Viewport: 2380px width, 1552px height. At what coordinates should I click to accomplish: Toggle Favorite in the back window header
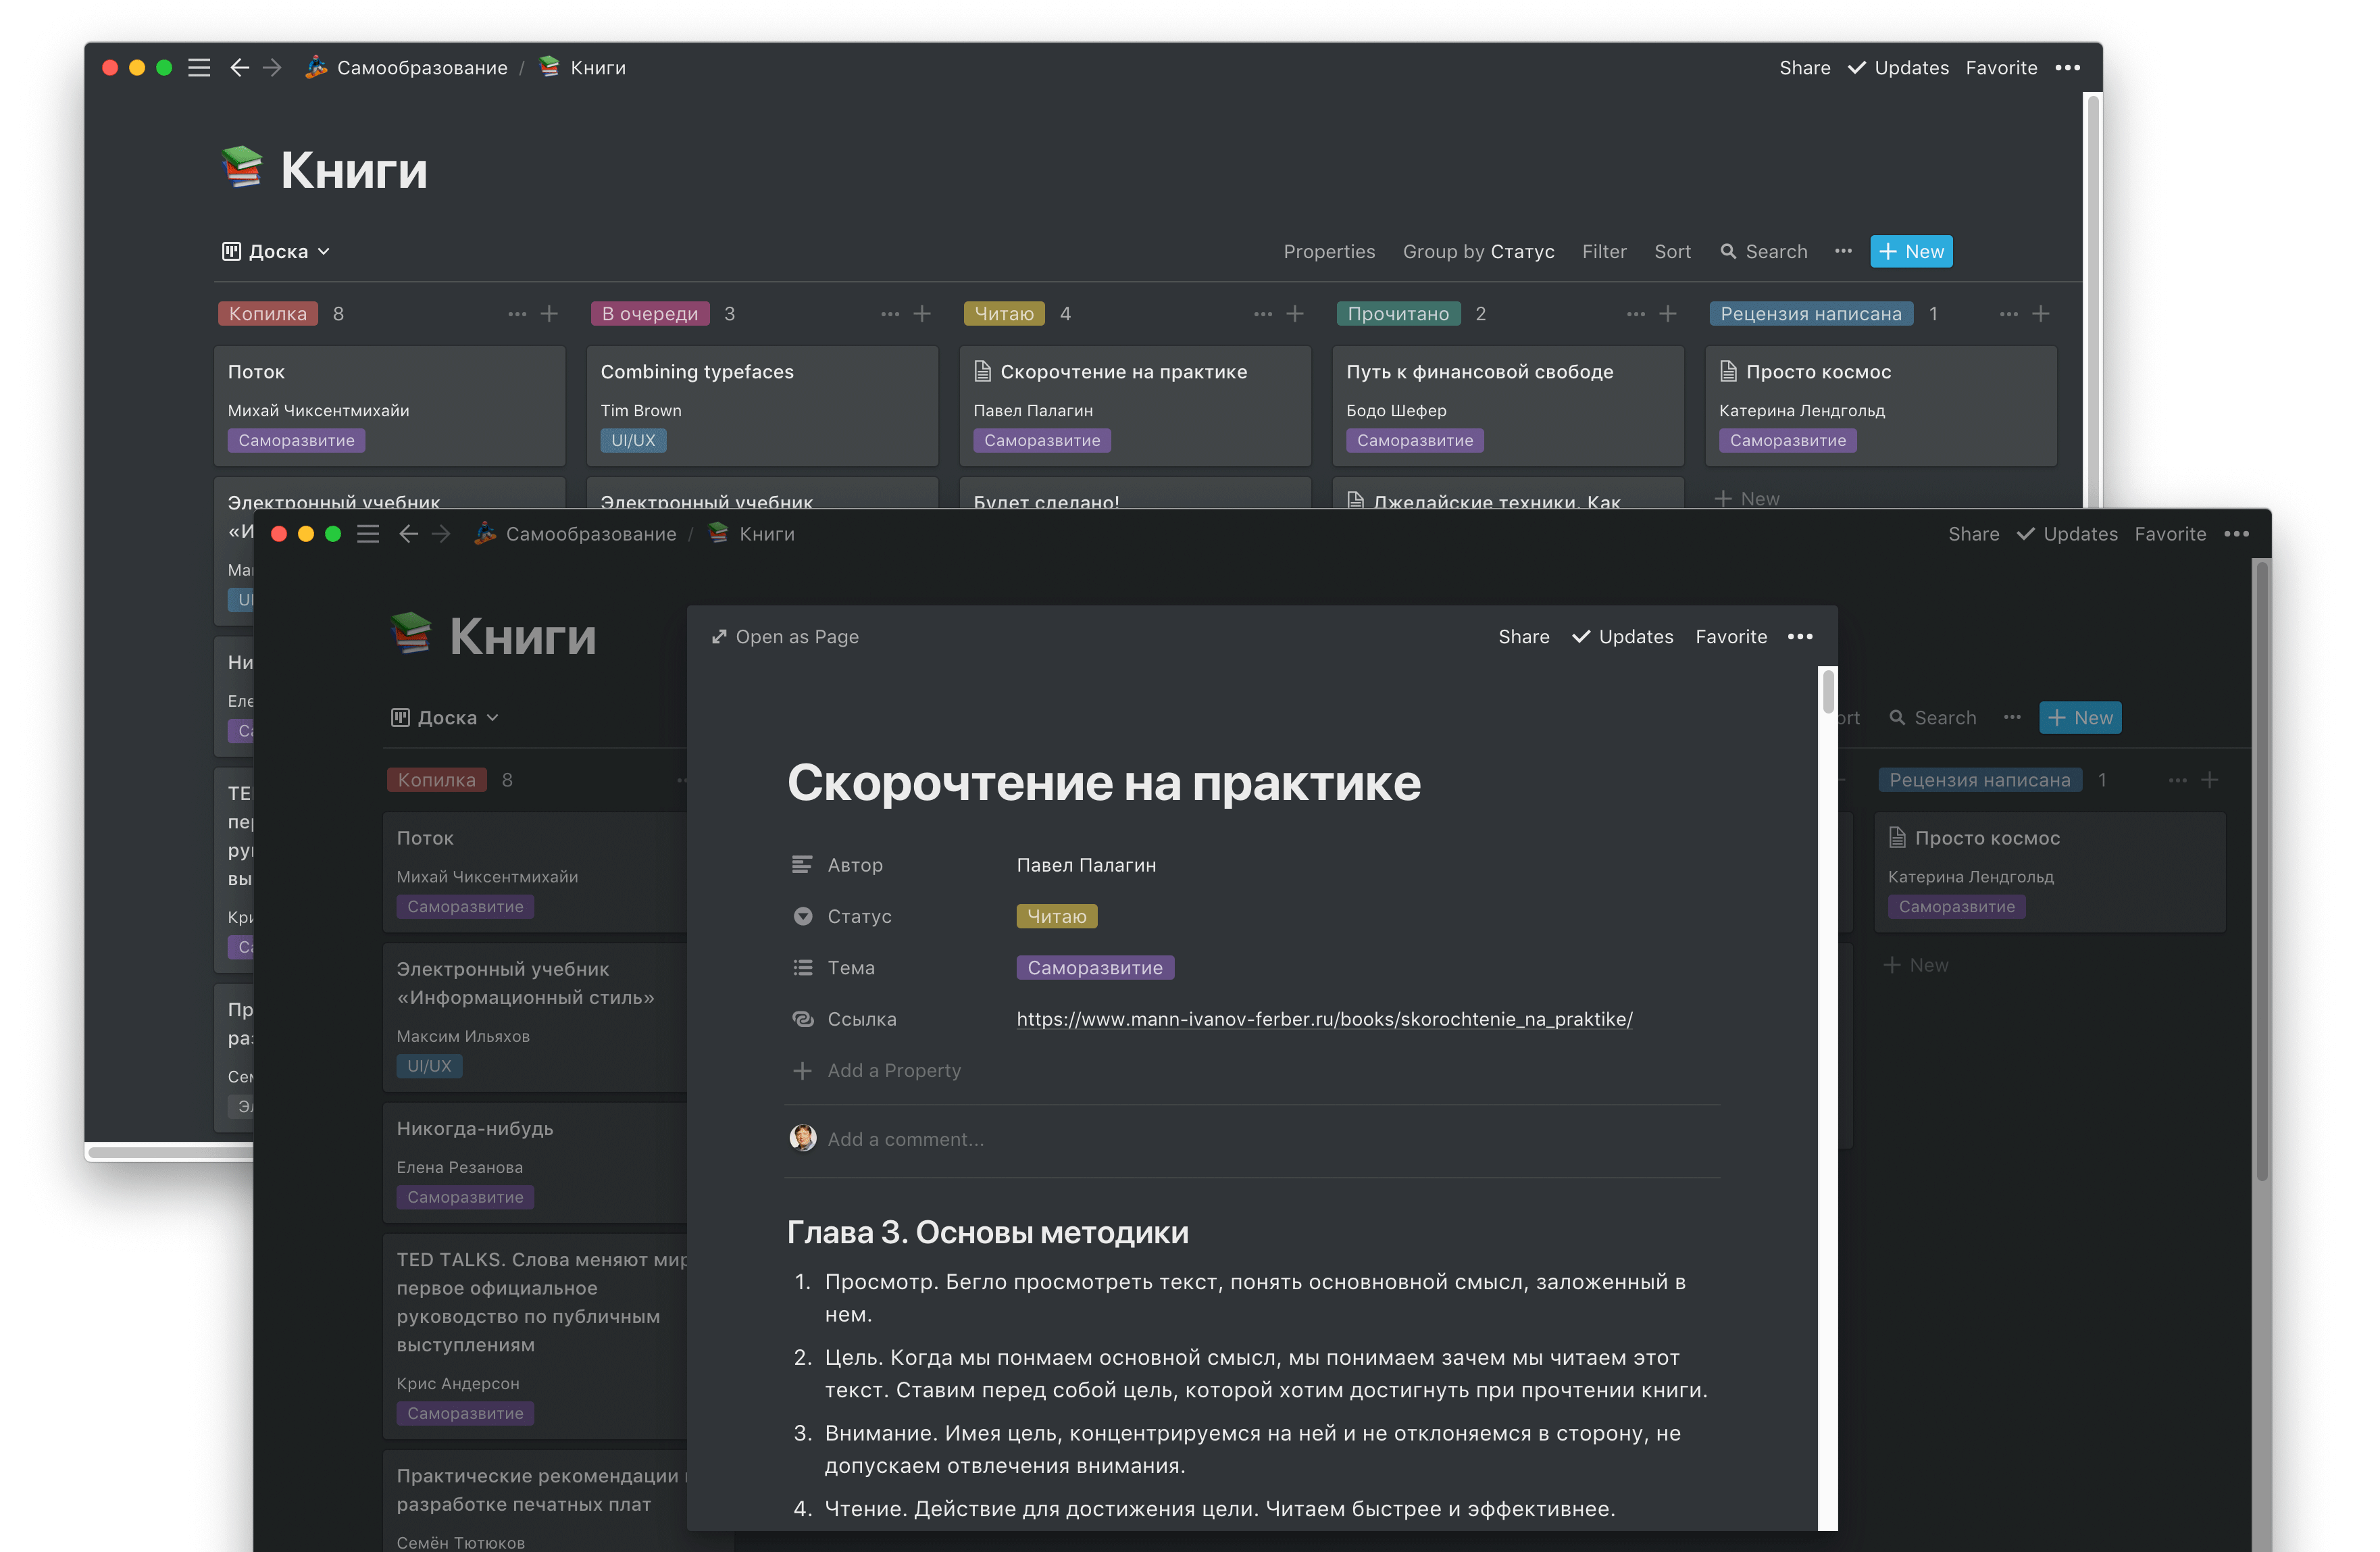point(2001,68)
